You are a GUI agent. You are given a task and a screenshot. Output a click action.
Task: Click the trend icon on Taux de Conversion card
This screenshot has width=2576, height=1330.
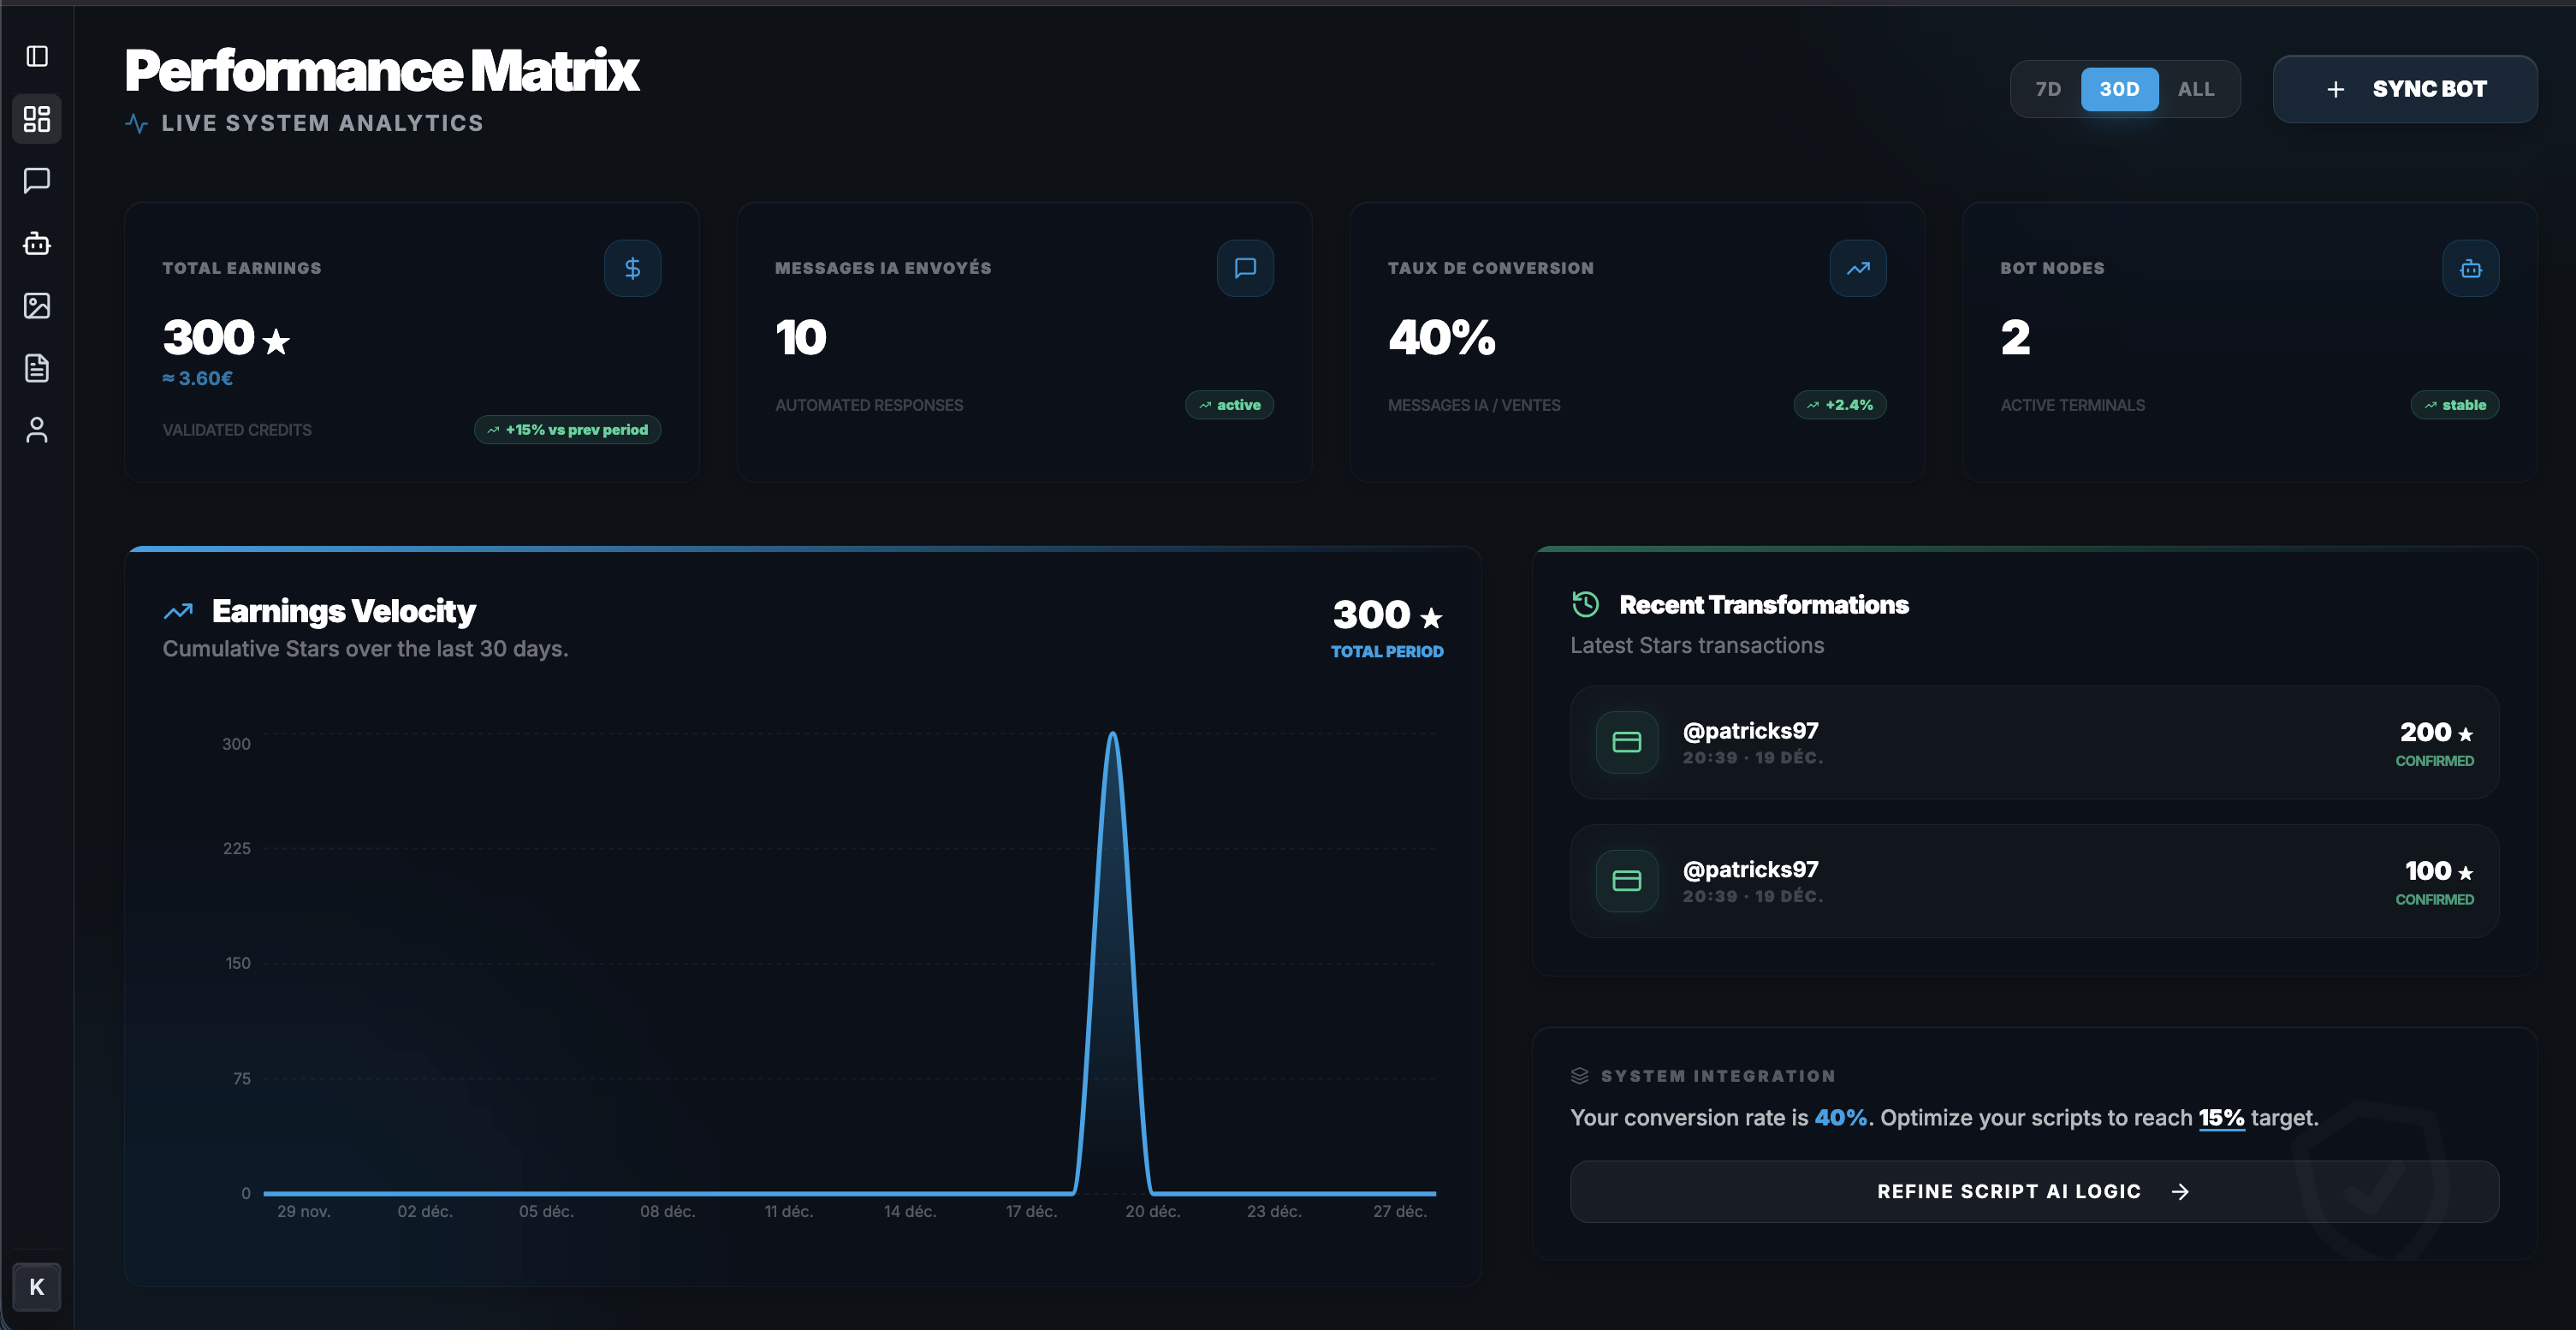click(x=1857, y=268)
